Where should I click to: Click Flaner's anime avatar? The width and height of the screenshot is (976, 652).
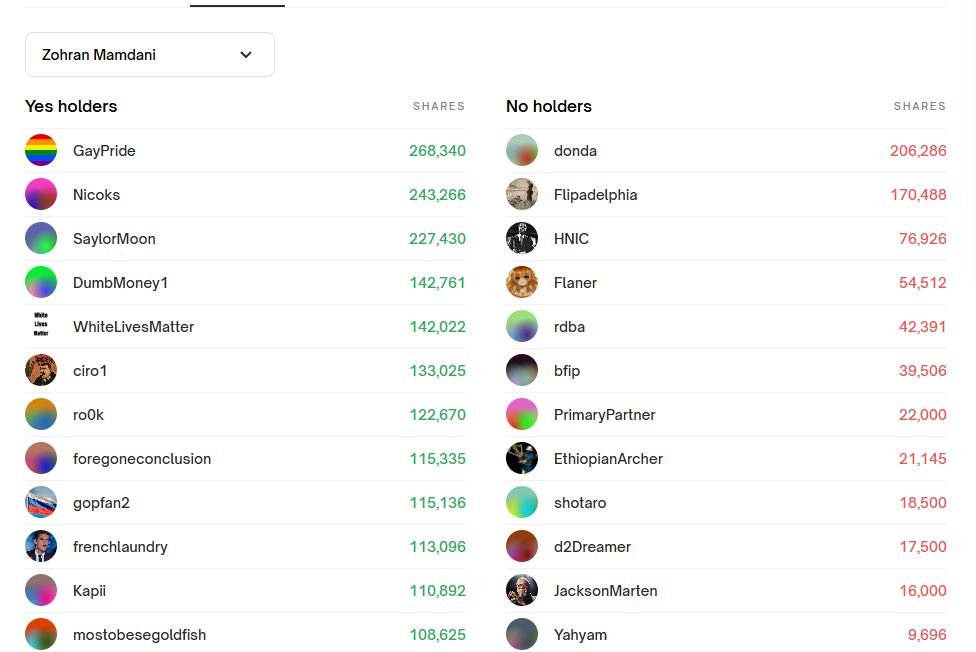pyautogui.click(x=522, y=283)
